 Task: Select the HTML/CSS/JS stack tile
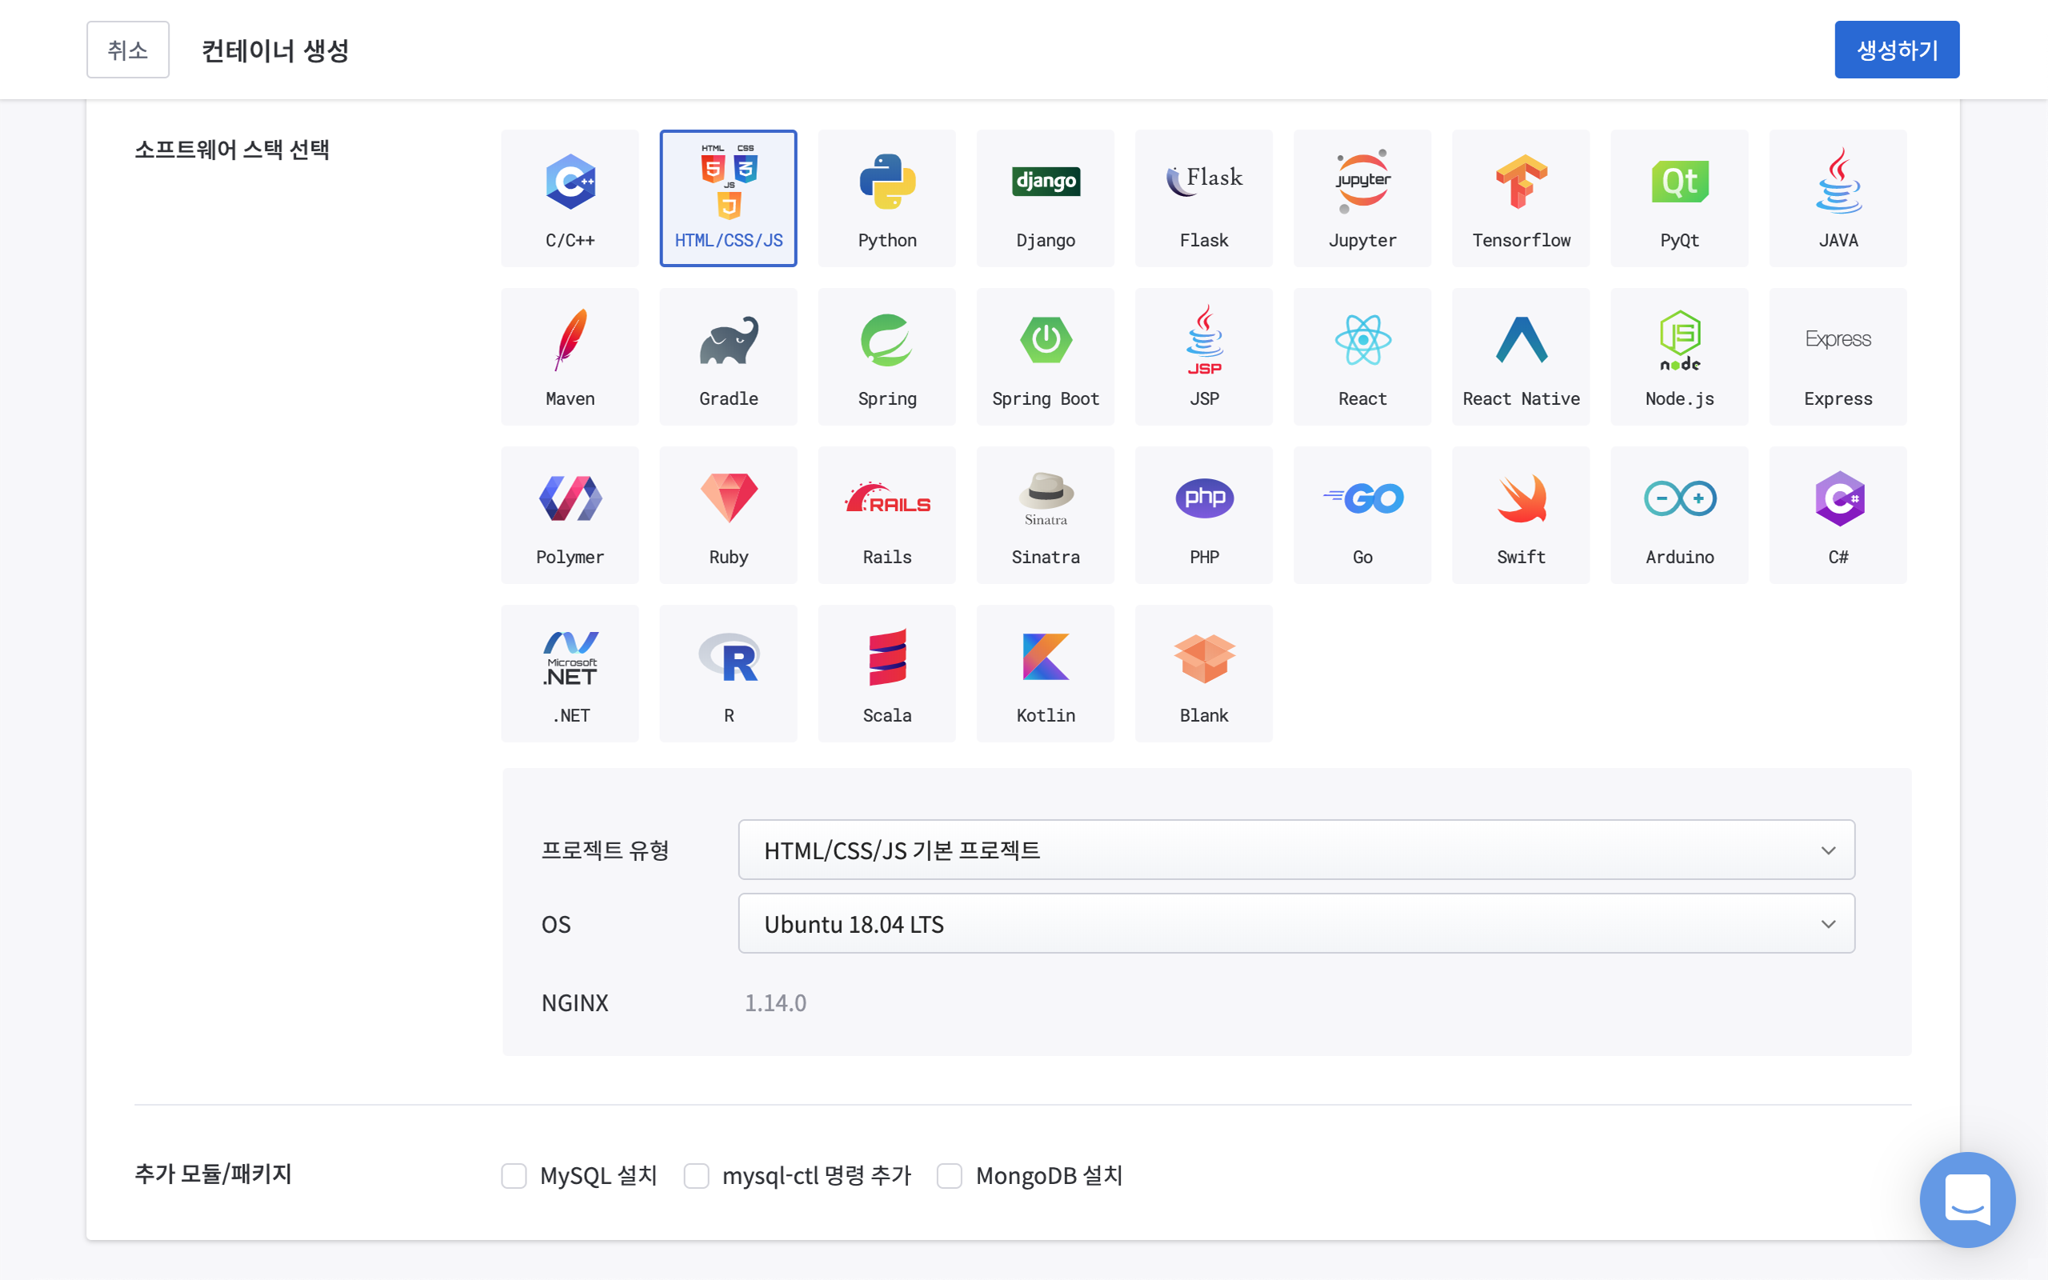pyautogui.click(x=728, y=198)
